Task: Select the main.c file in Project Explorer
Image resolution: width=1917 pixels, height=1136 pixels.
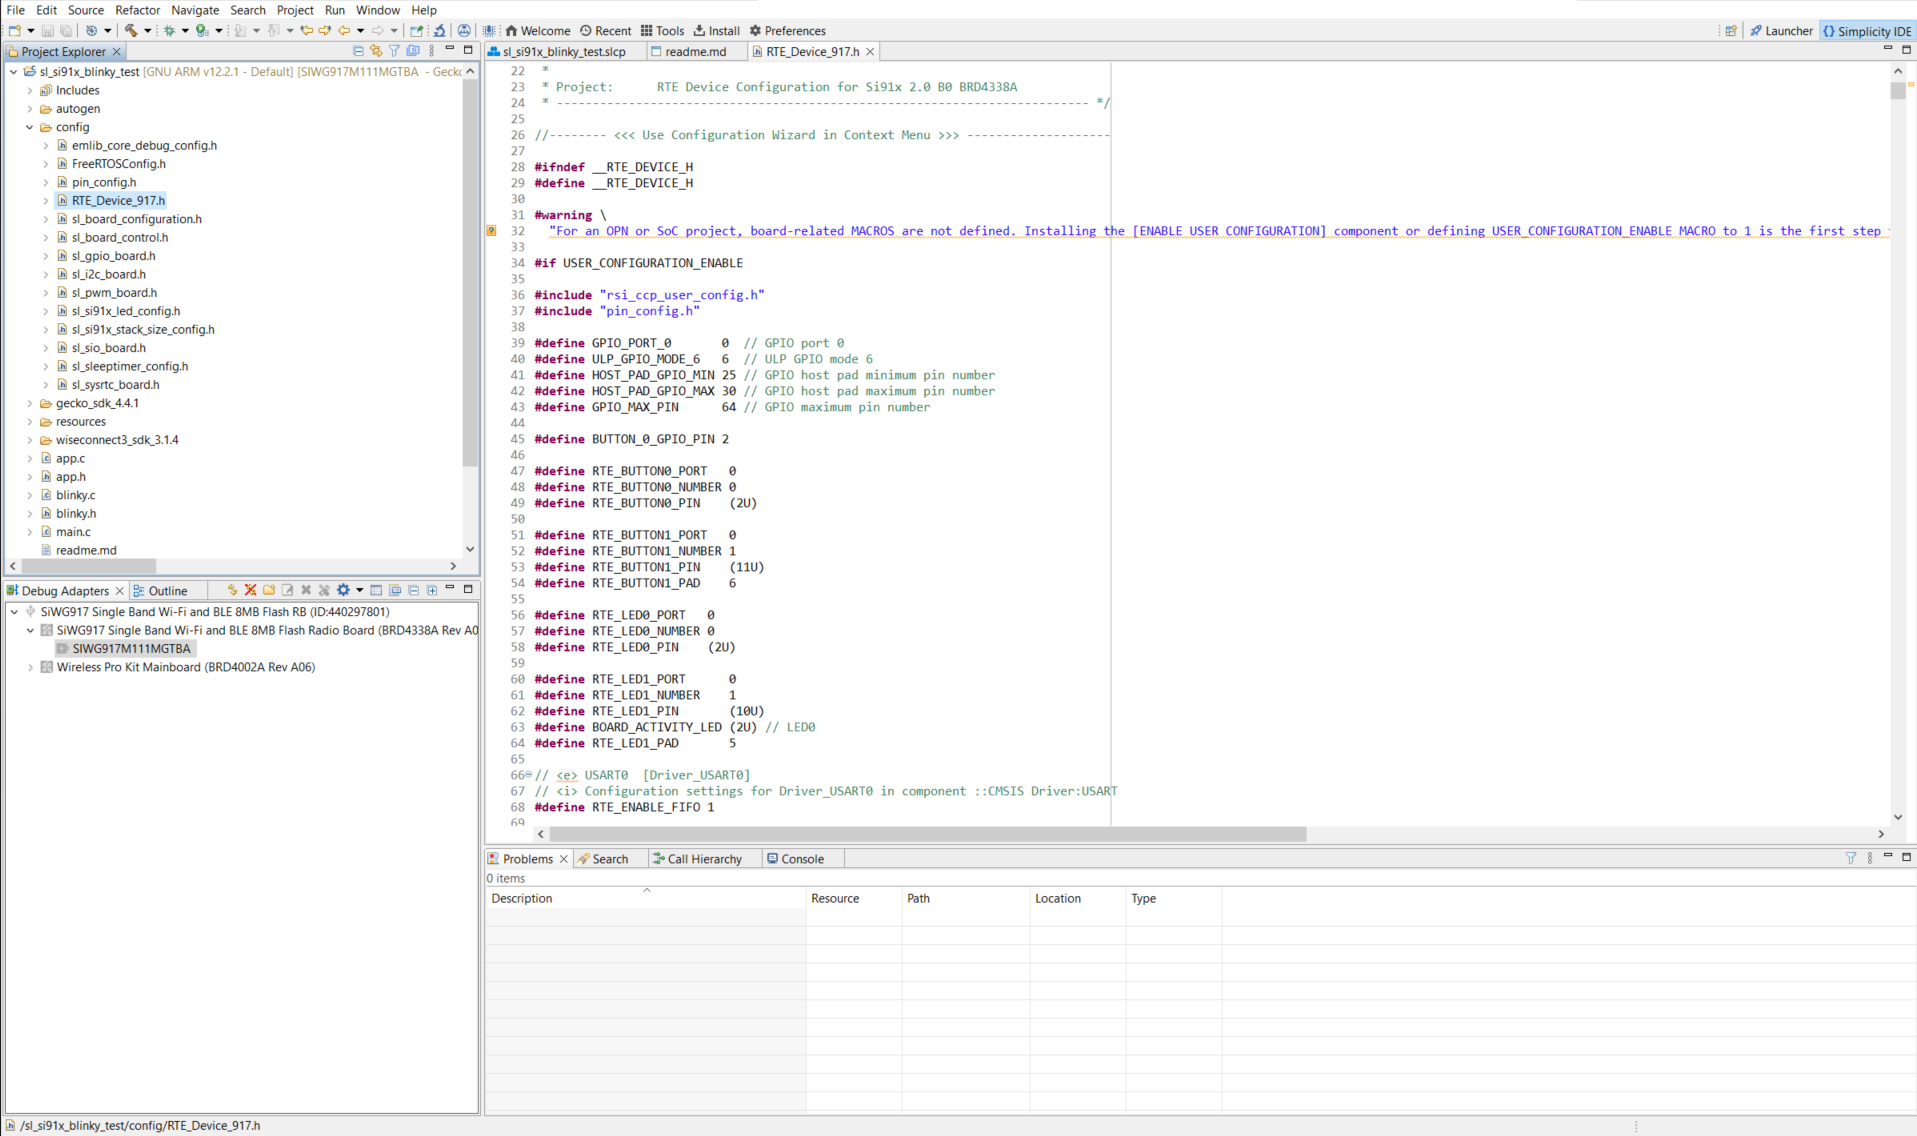Action: pyautogui.click(x=72, y=531)
